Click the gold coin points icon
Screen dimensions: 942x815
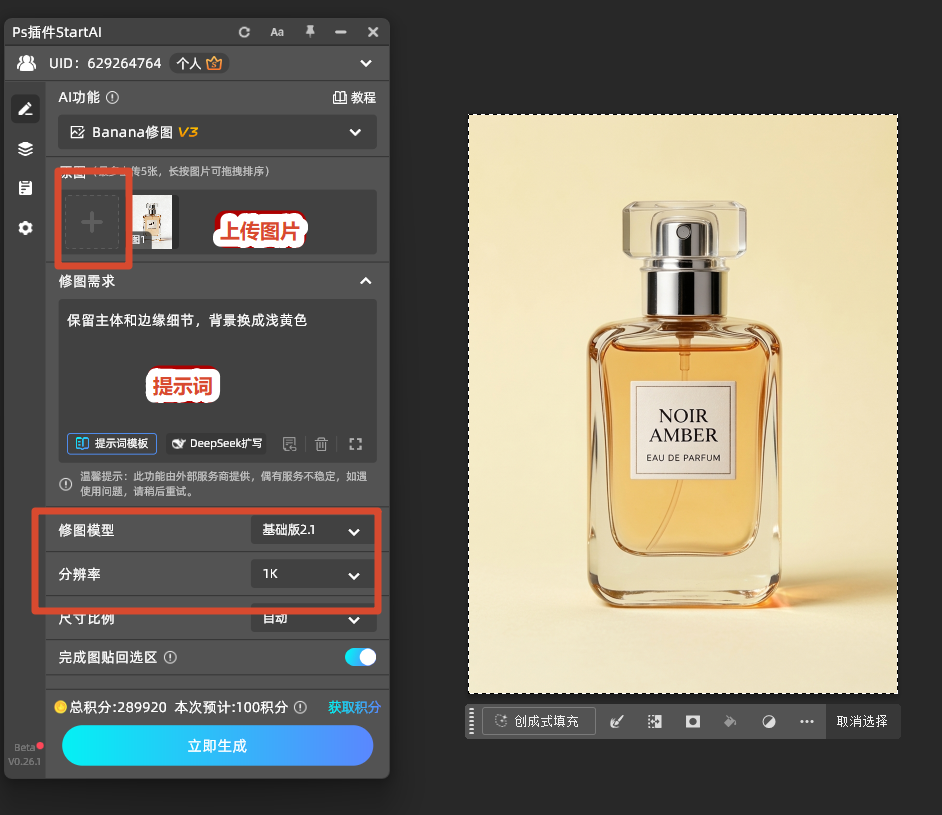pyautogui.click(x=60, y=707)
